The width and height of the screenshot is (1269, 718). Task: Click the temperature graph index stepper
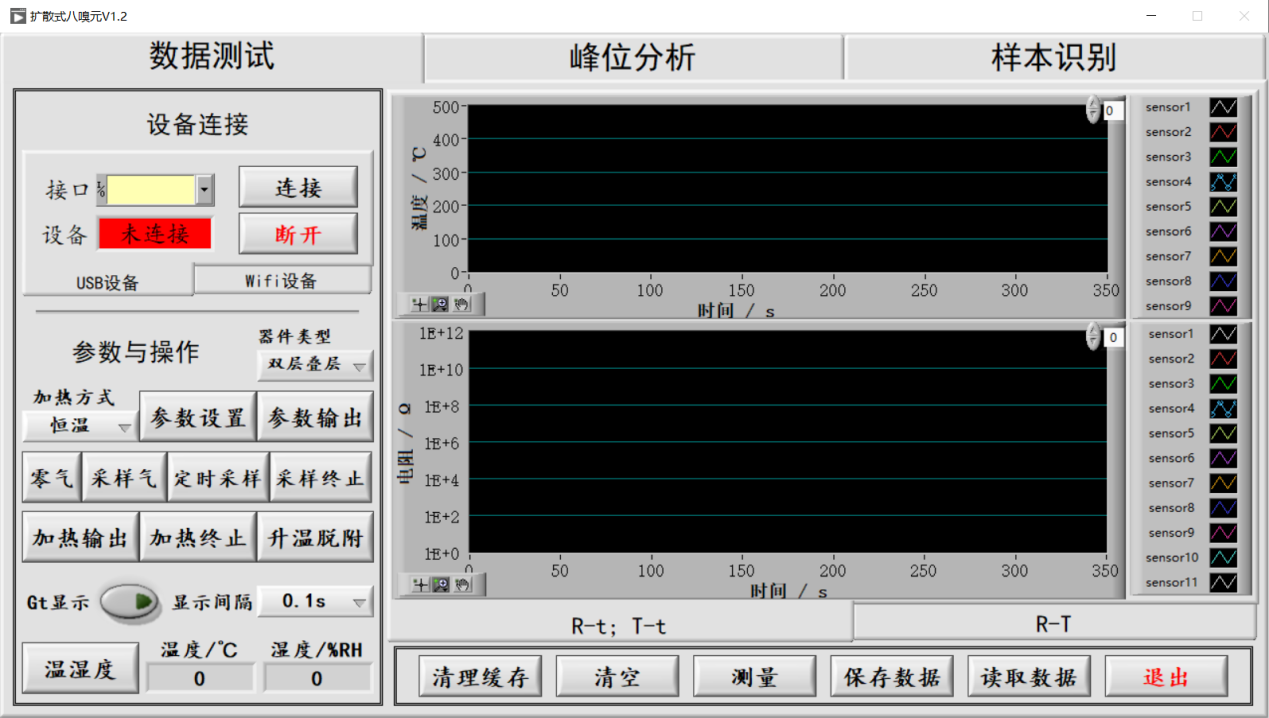coord(1093,110)
